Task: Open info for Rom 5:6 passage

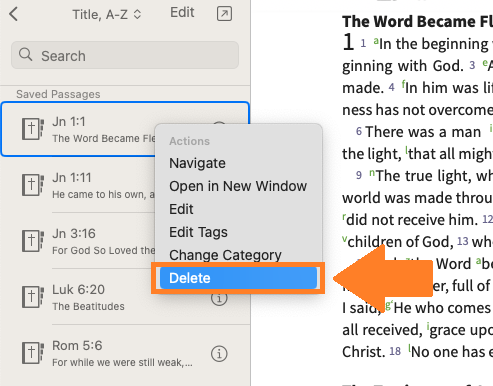Action: coord(219,354)
